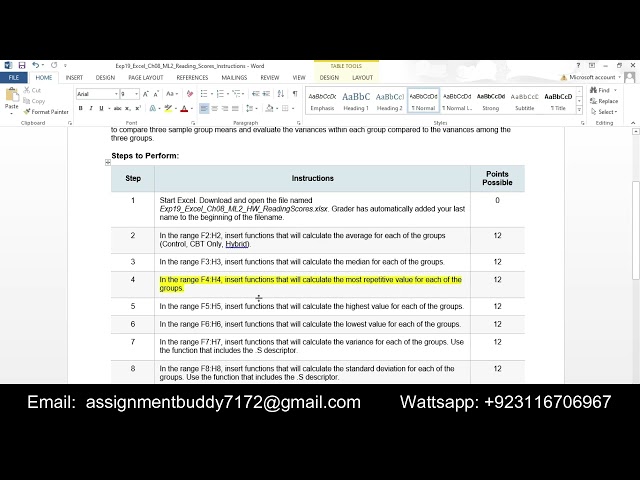Open the Numbering list button
The image size is (640, 480).
220,94
